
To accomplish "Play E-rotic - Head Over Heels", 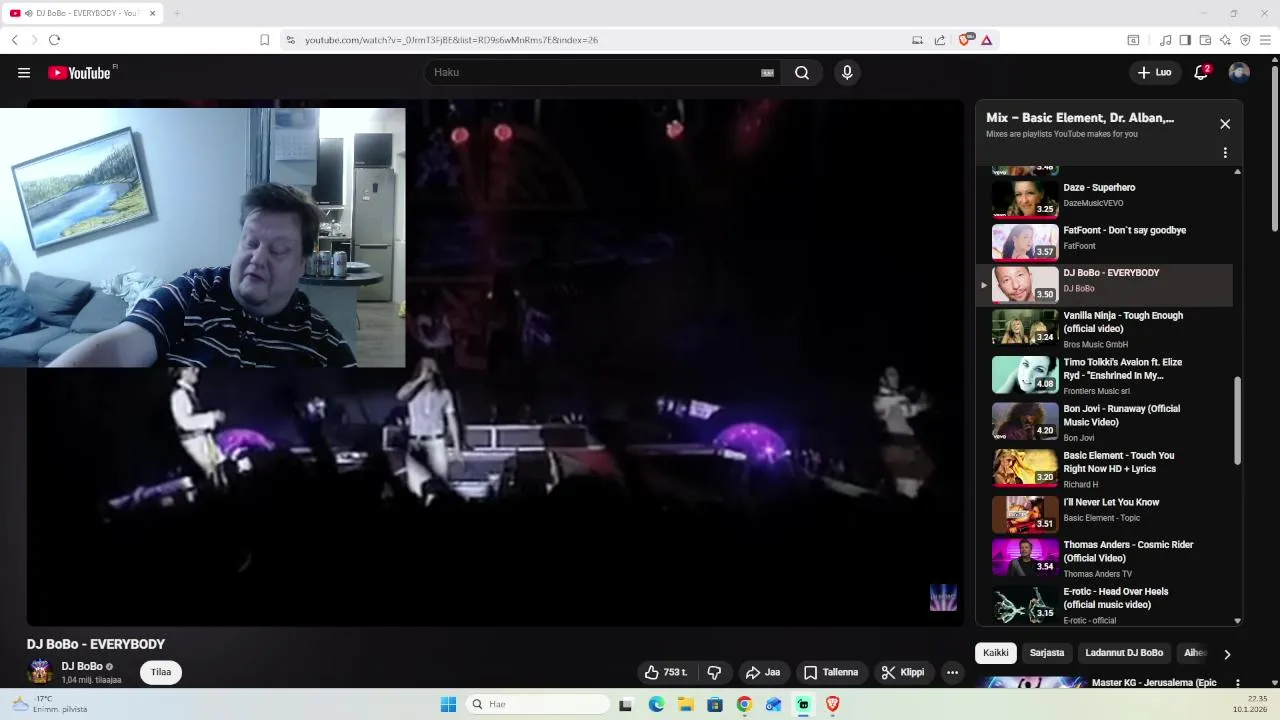I will [x=1104, y=606].
